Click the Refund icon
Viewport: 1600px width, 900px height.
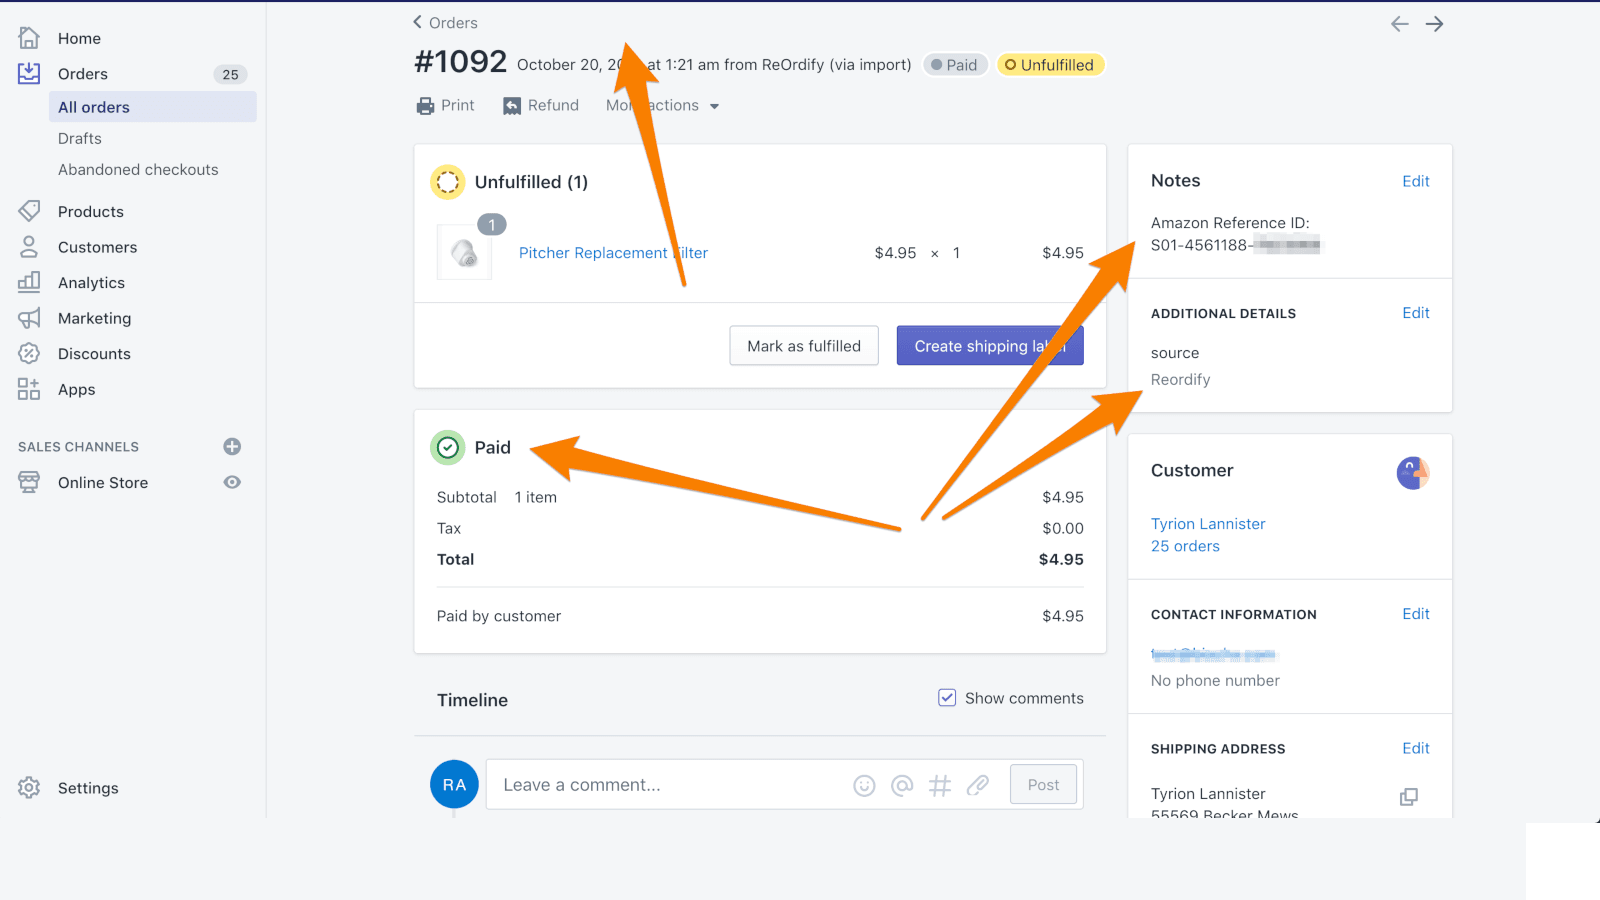pos(511,105)
